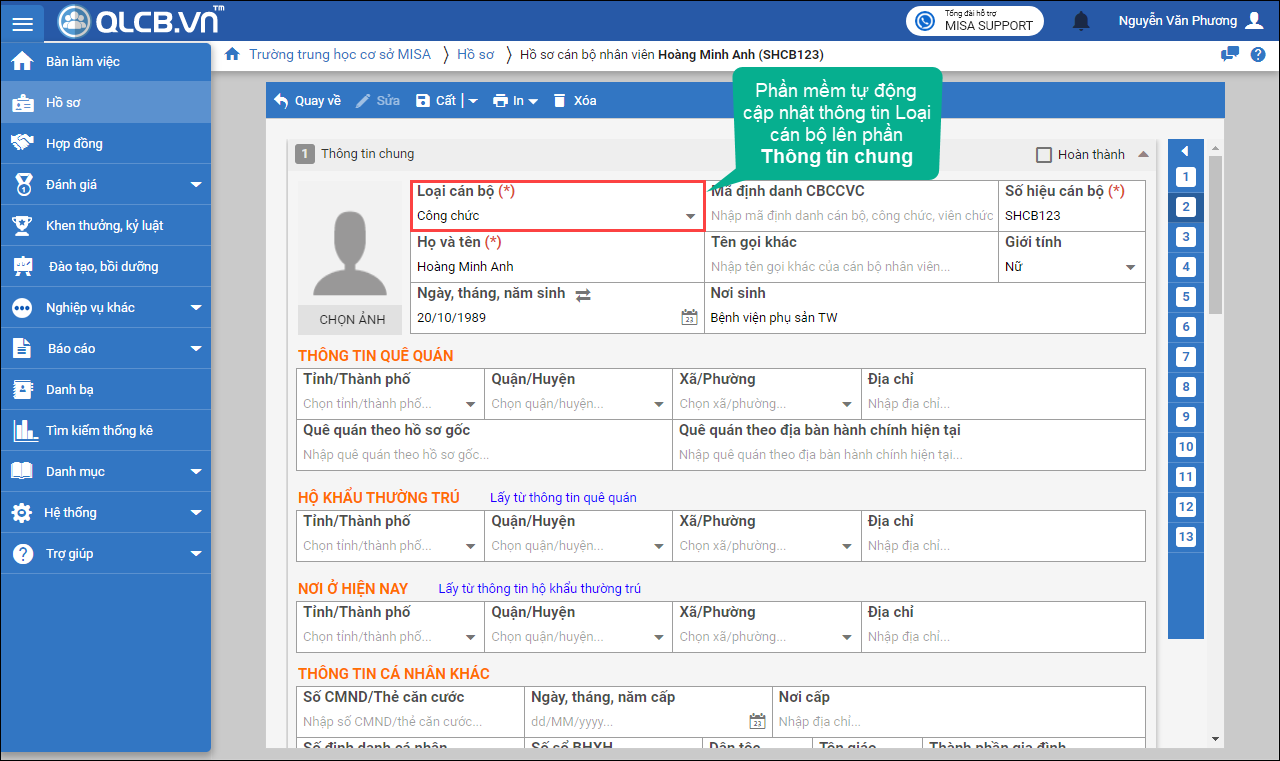Click the hamburger menu icon
The height and width of the screenshot is (761, 1280).
coord(22,22)
